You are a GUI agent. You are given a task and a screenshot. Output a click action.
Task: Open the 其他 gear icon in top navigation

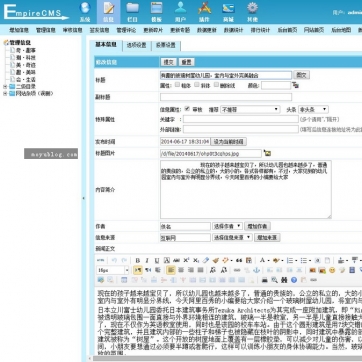tap(252, 12)
